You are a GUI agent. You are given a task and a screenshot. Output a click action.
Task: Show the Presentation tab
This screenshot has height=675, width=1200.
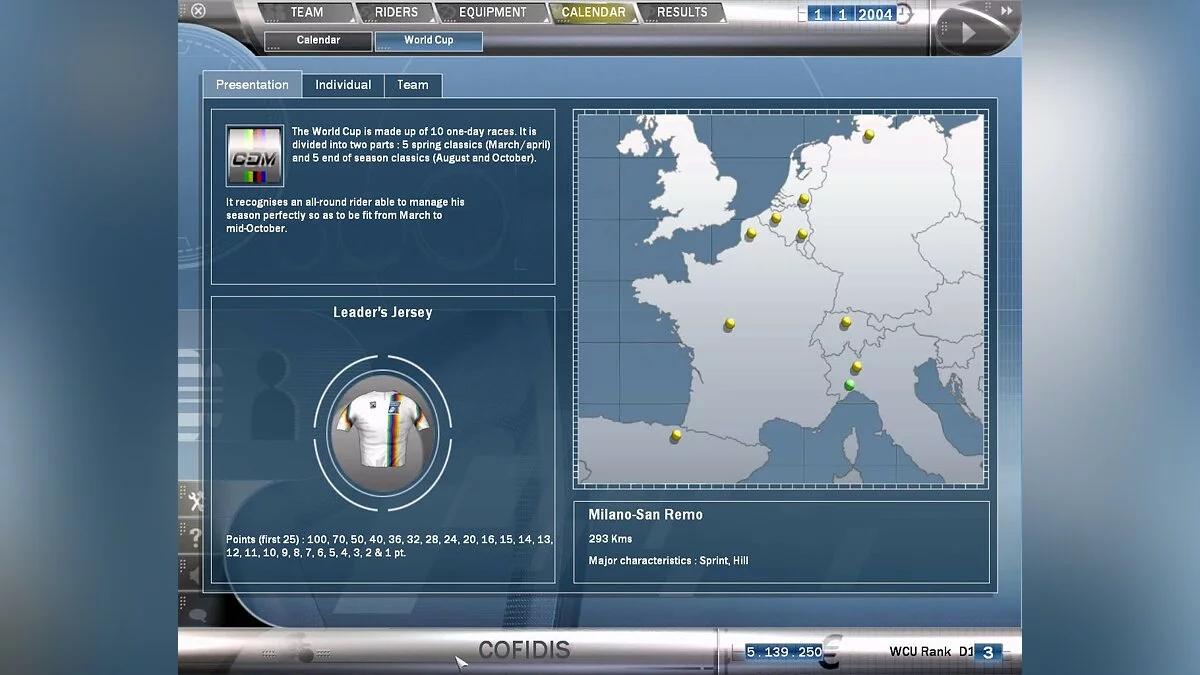coord(252,85)
